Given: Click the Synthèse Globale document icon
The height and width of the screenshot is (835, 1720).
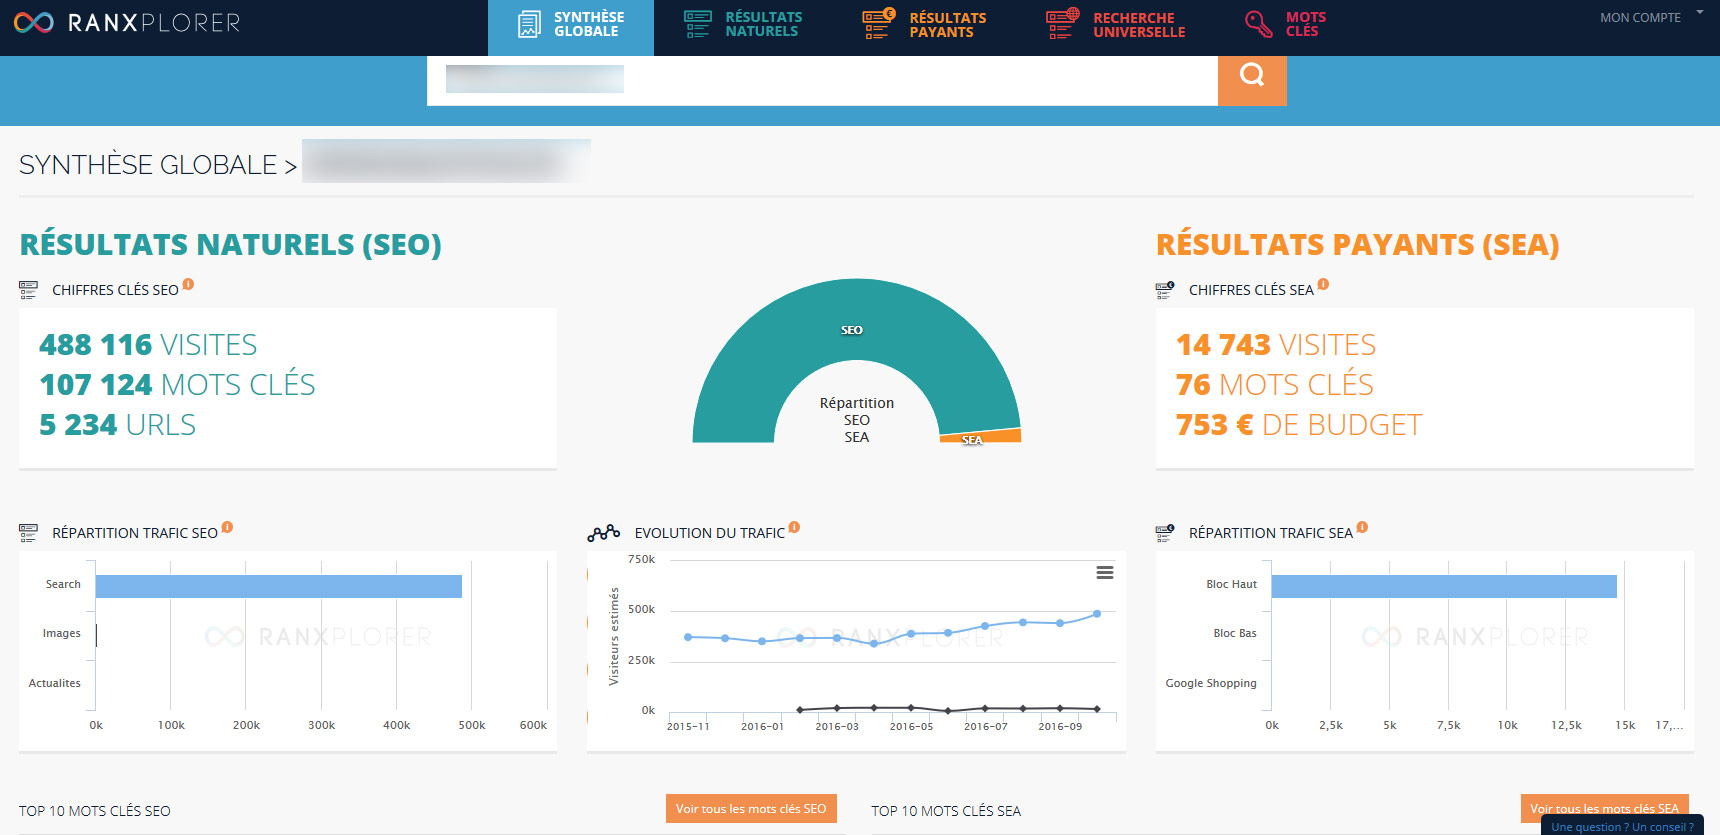Looking at the screenshot, I should 529,24.
